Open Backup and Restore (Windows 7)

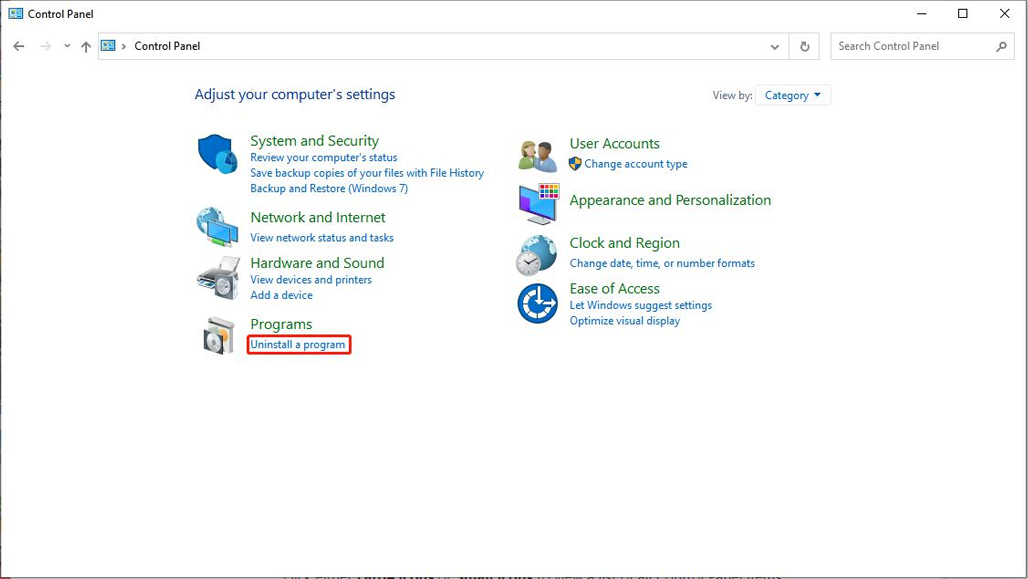click(328, 188)
